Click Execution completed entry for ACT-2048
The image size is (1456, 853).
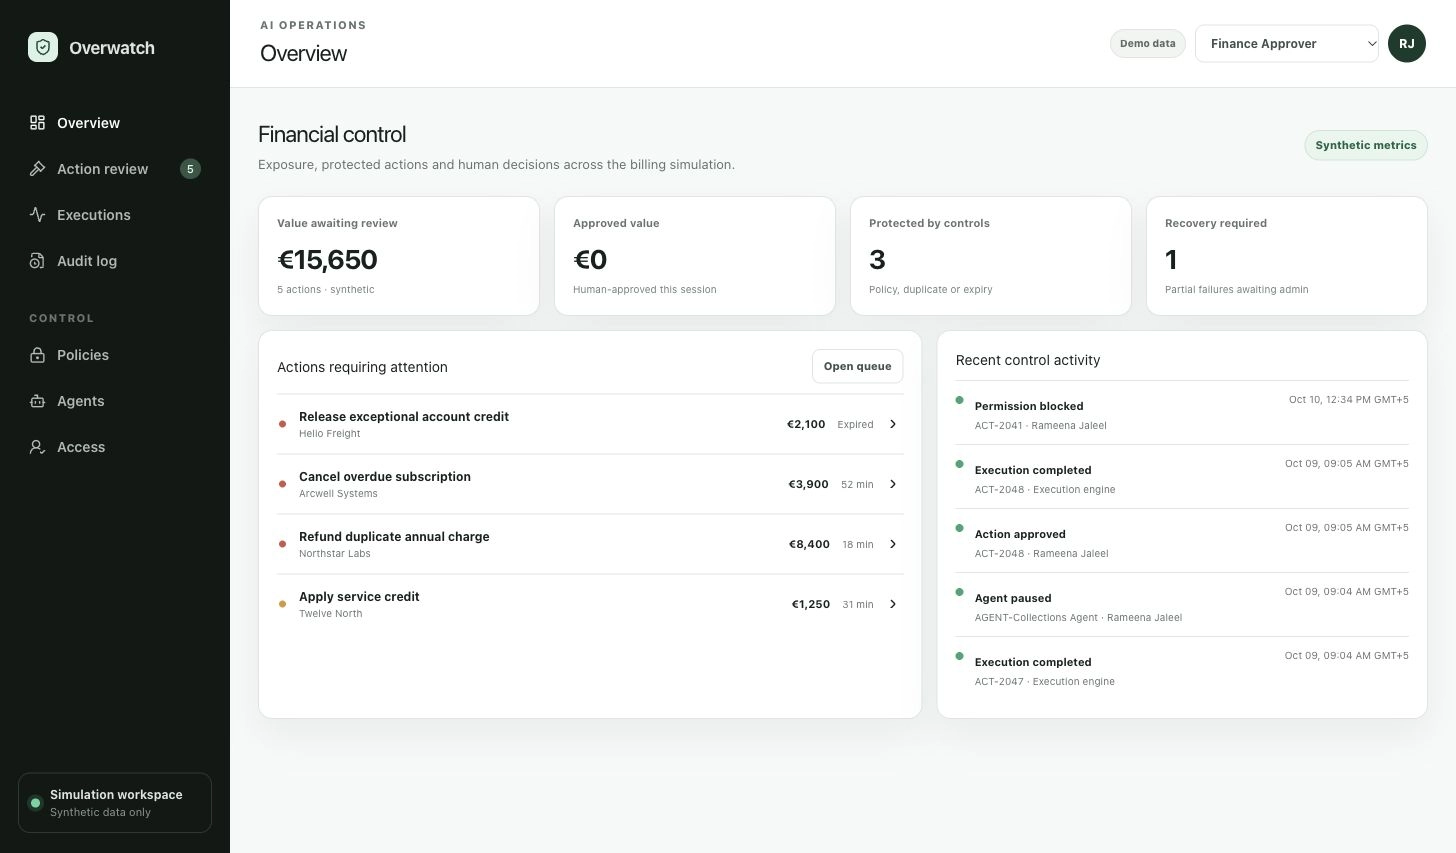pos(1182,477)
